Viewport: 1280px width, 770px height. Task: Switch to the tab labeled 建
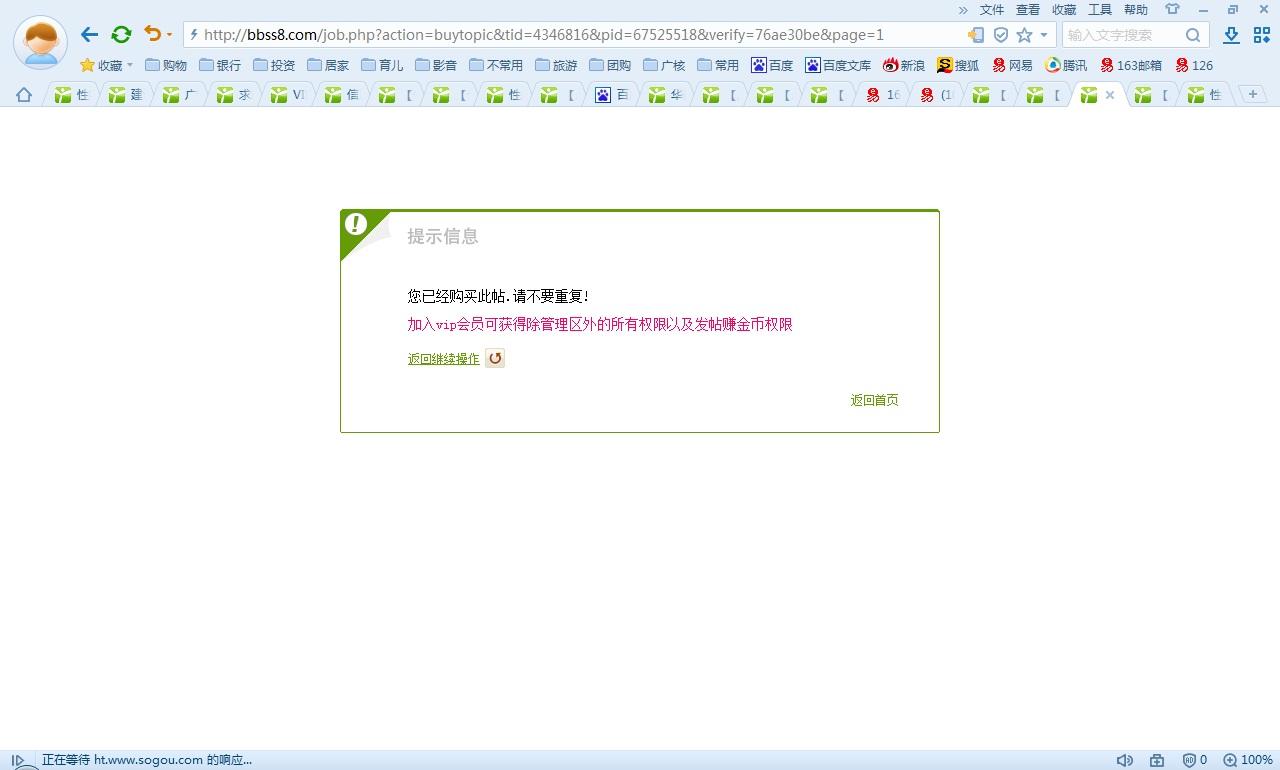point(126,95)
